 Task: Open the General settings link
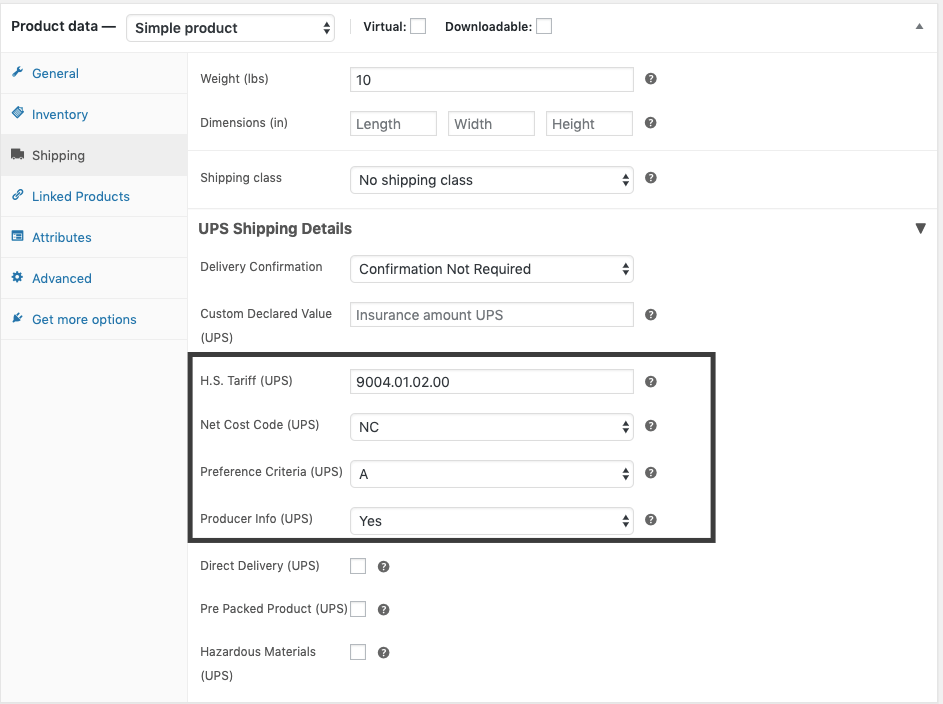56,72
